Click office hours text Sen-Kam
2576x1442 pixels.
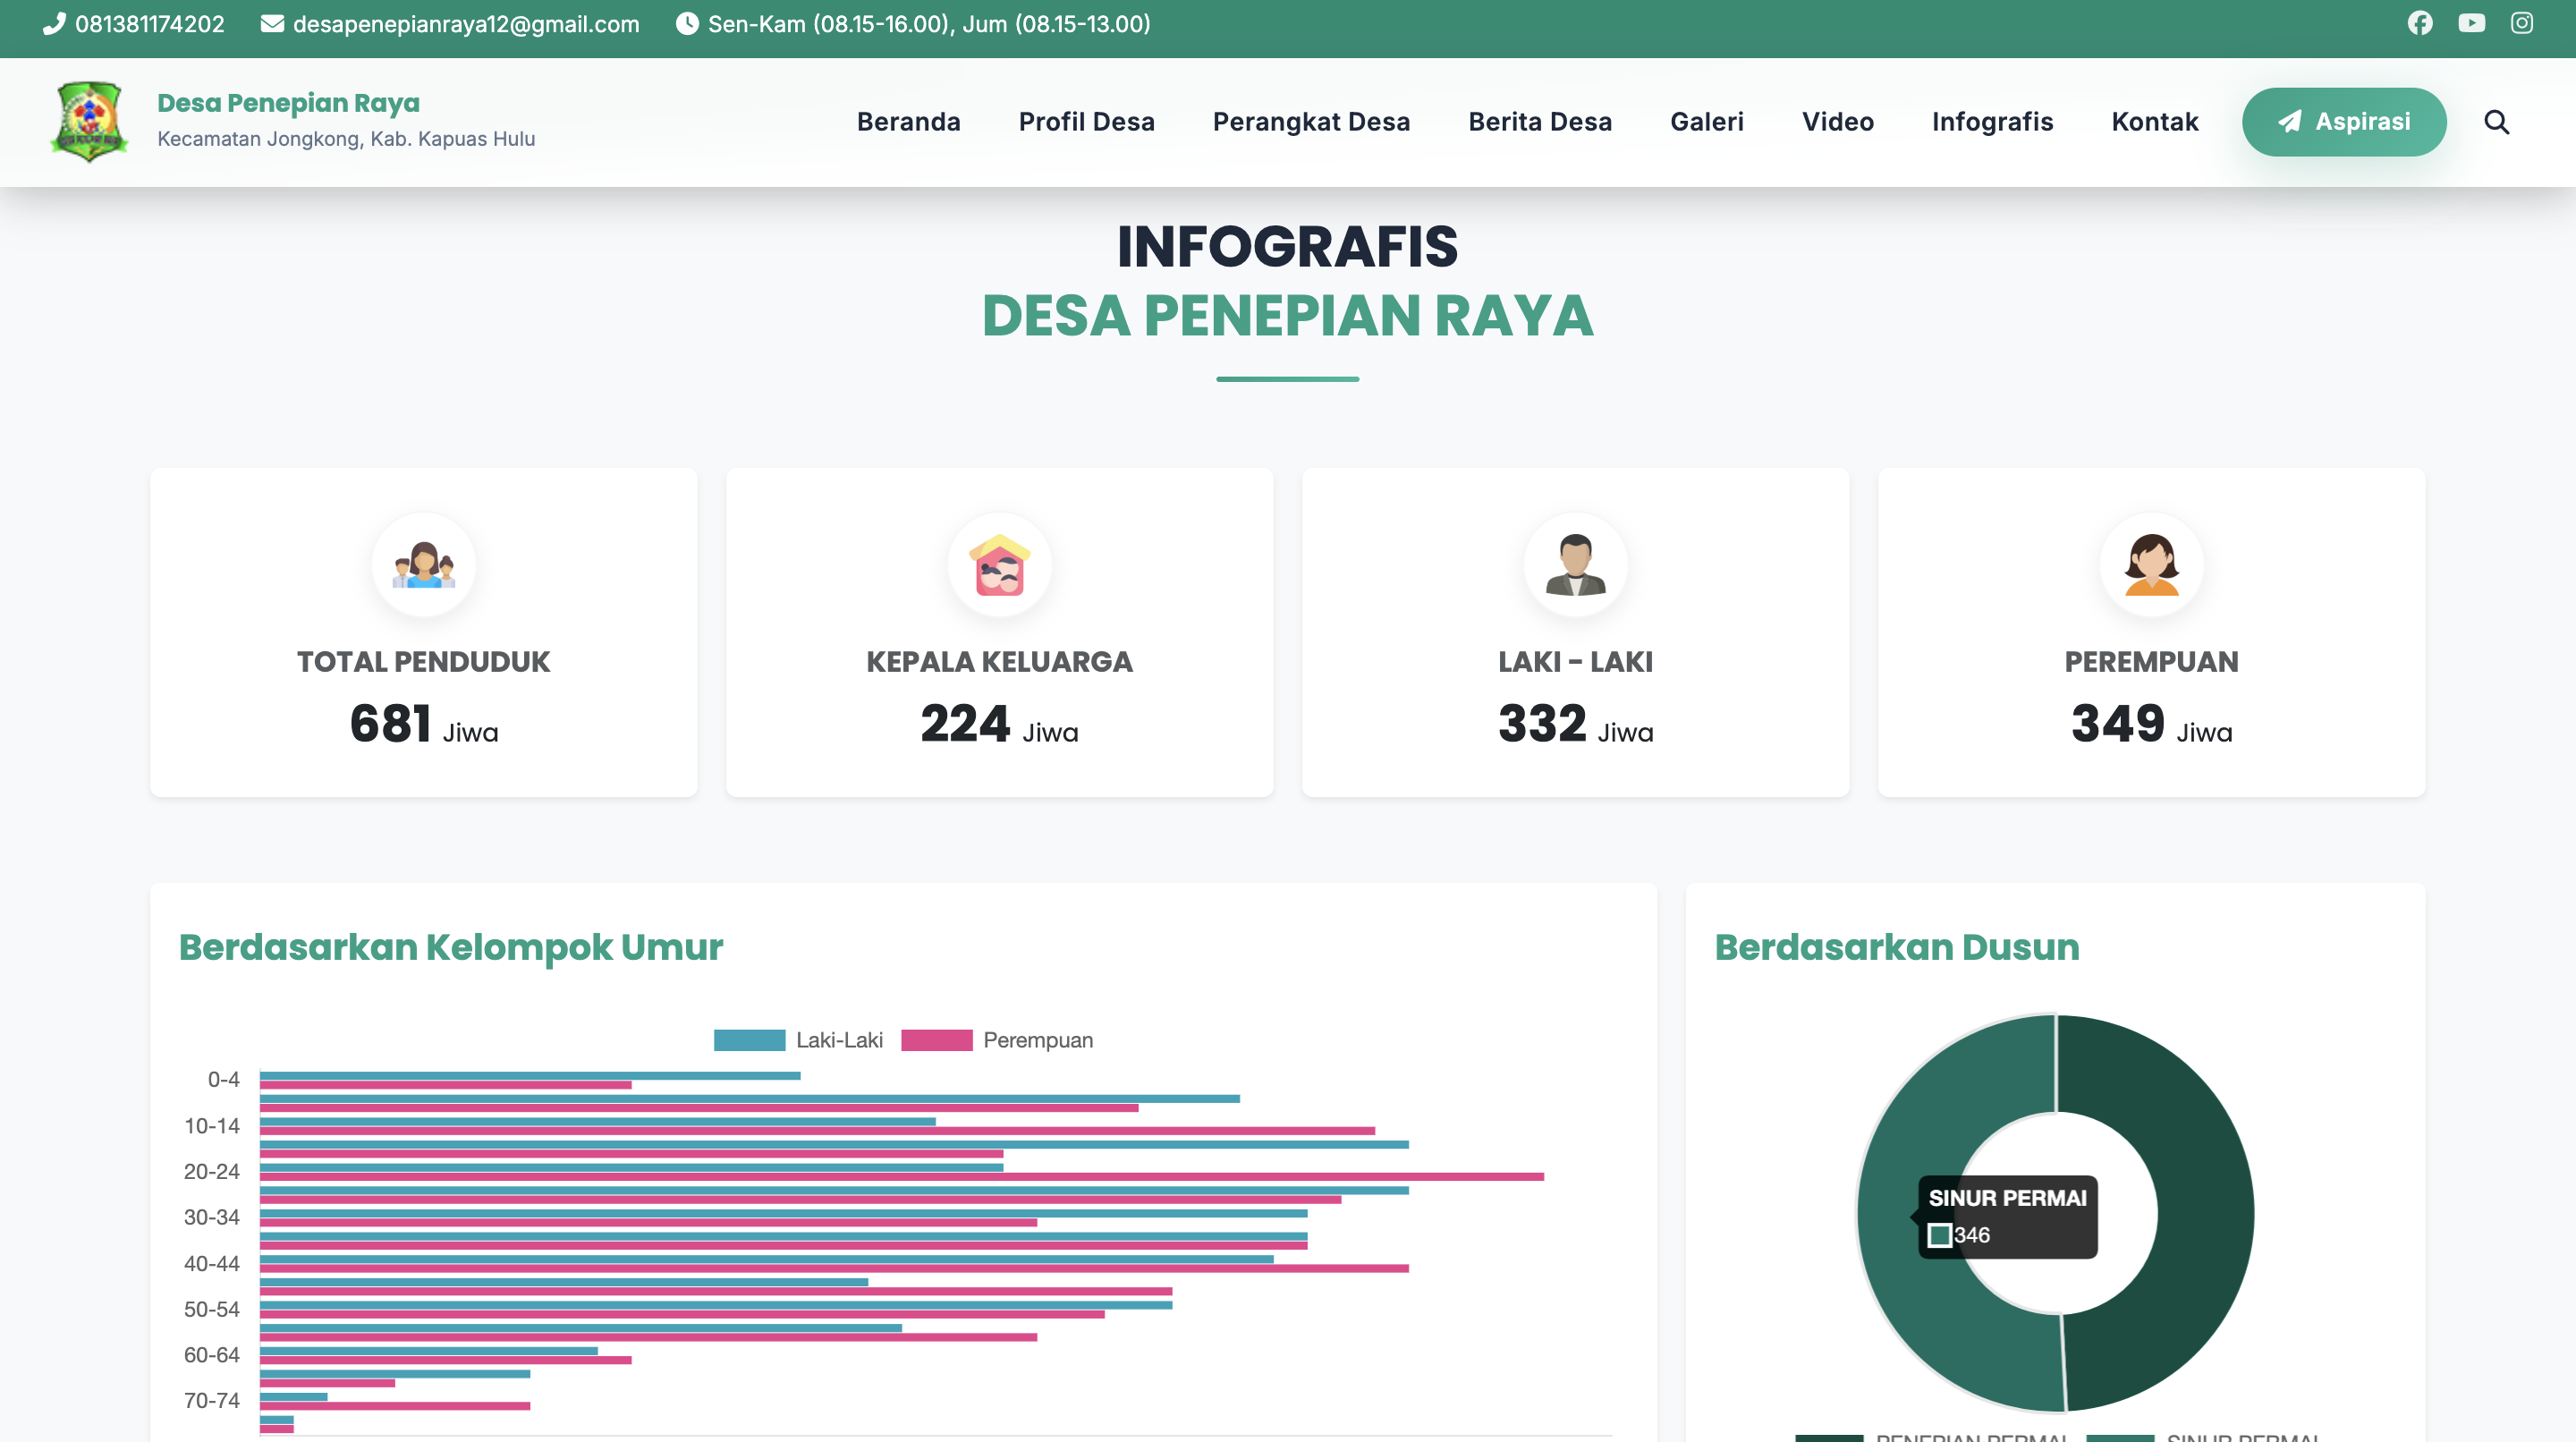click(929, 23)
